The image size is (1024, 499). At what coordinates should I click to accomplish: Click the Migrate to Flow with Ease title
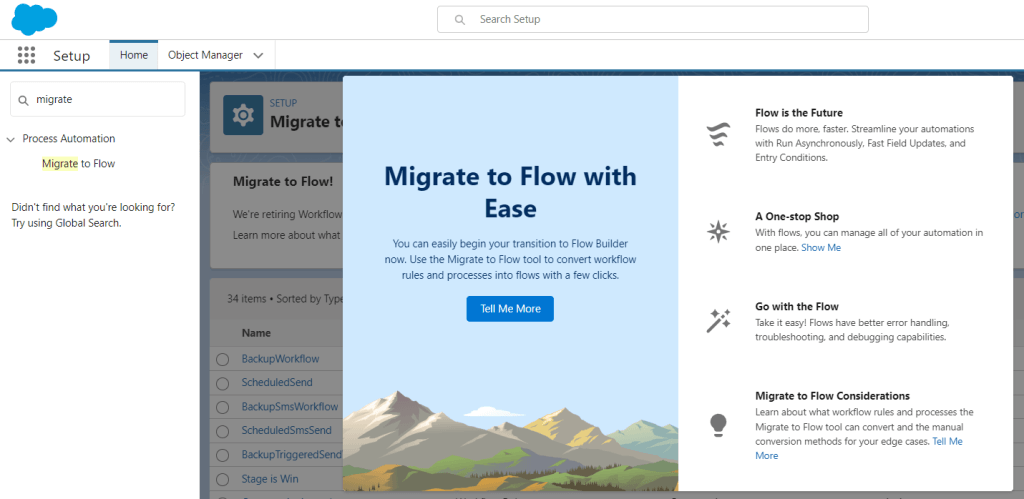(510, 192)
